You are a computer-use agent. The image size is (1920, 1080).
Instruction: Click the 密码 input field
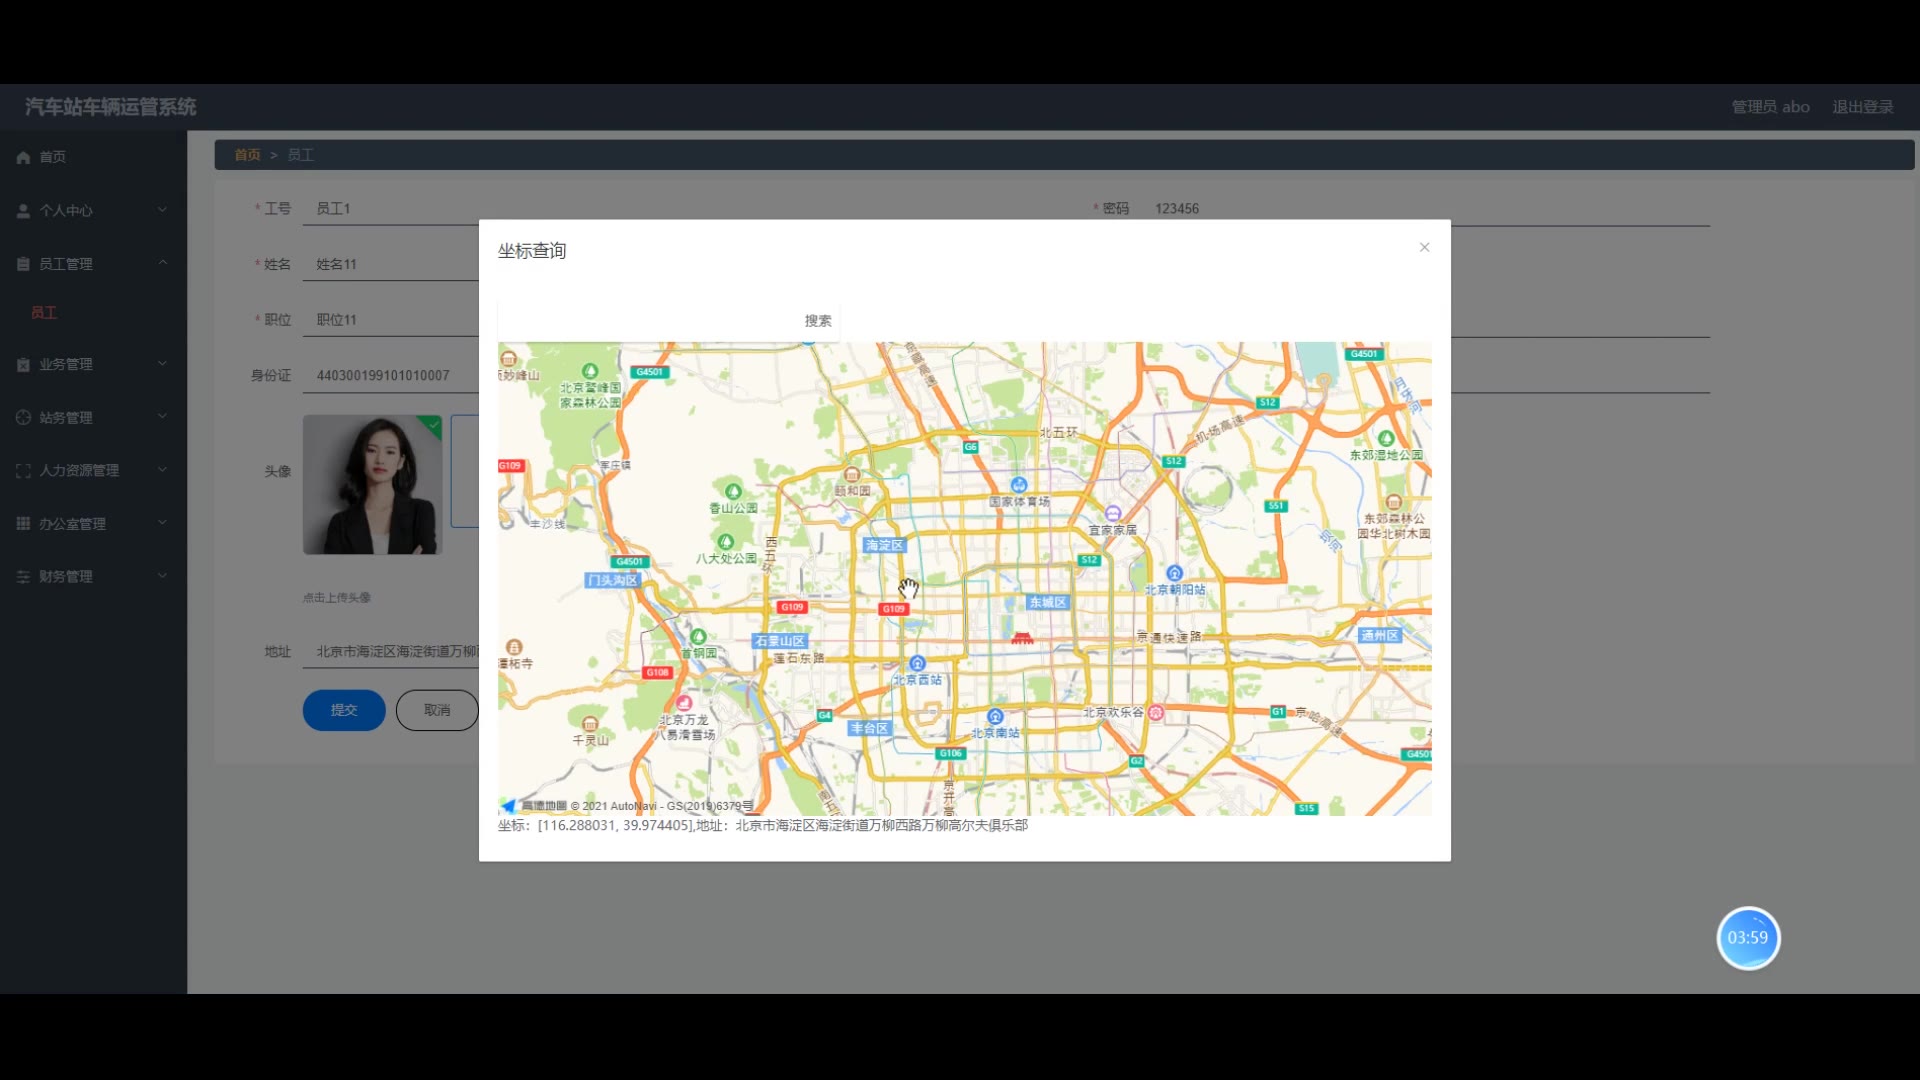coord(1426,208)
